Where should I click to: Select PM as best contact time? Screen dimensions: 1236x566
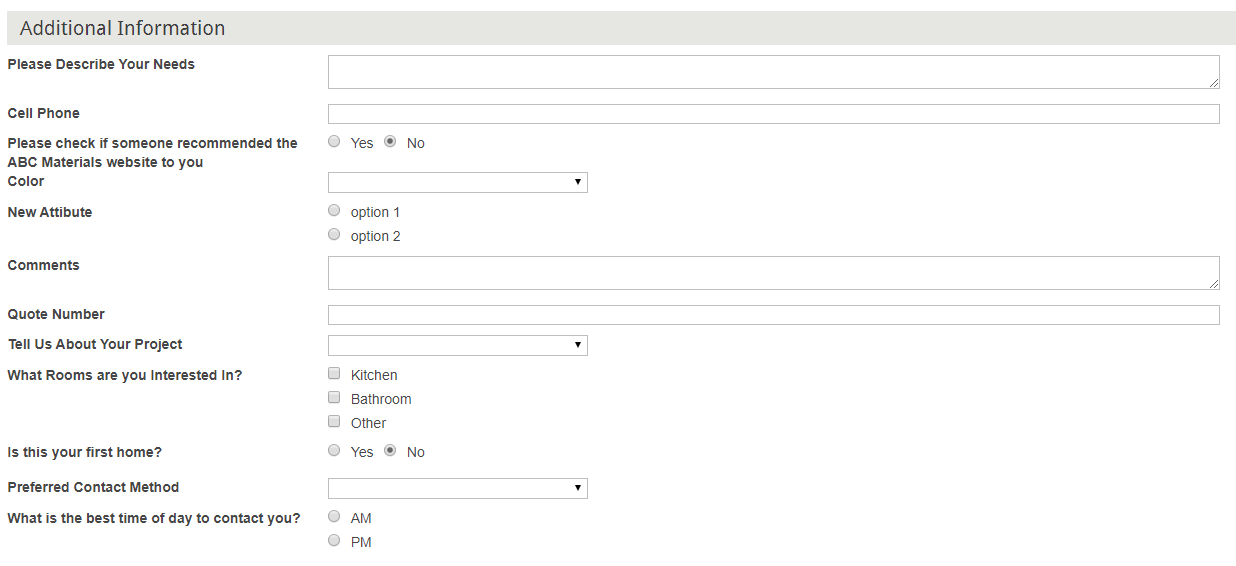pyautogui.click(x=334, y=541)
